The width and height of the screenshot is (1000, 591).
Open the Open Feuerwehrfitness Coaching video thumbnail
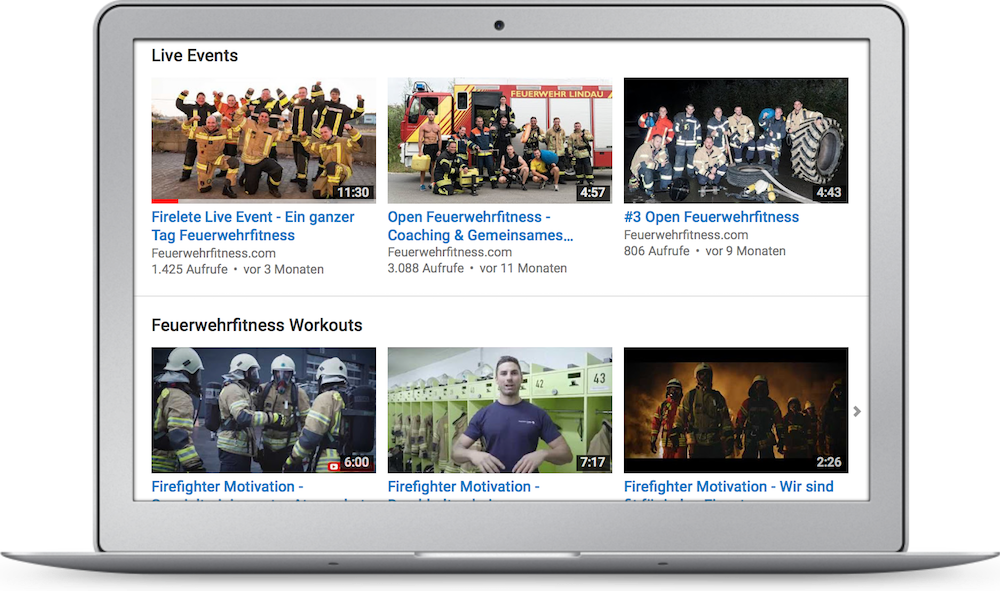coord(500,140)
